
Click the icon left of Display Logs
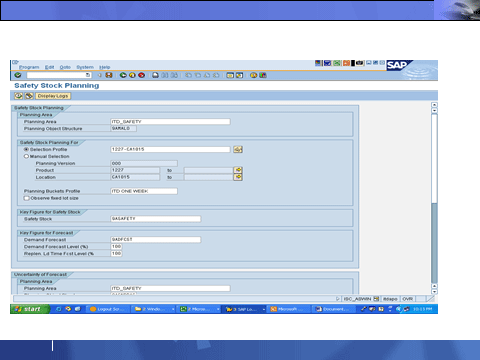(x=29, y=96)
